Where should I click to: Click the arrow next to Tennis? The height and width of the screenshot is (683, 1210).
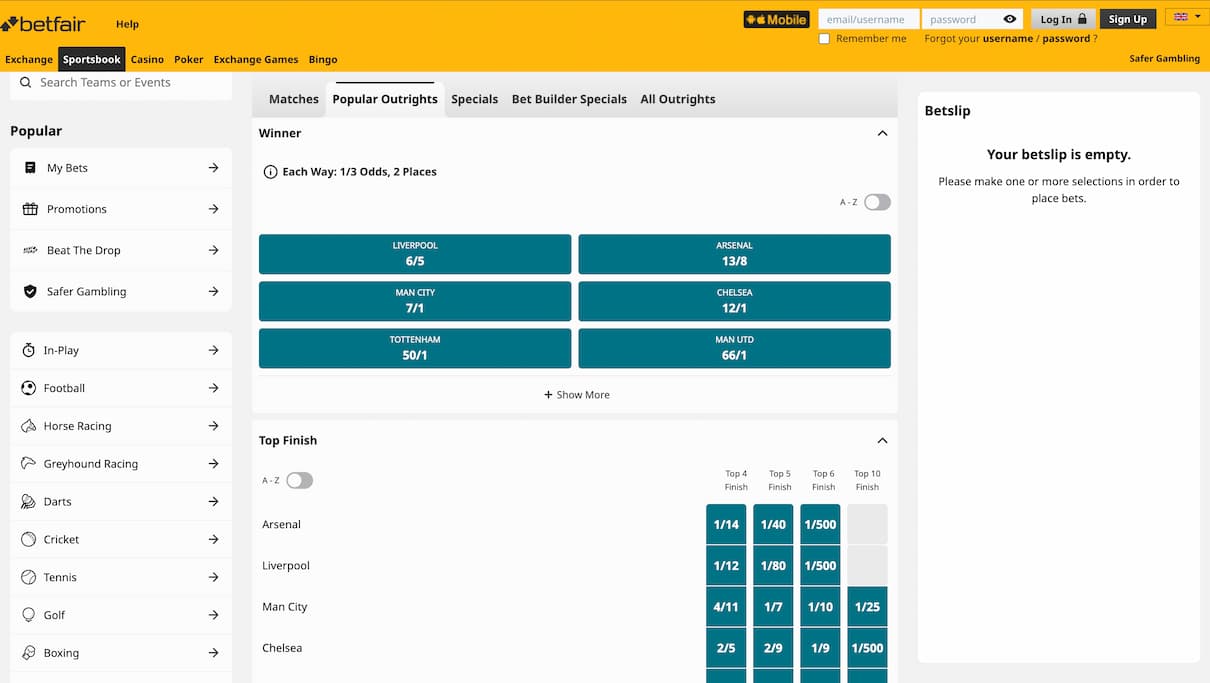[213, 577]
